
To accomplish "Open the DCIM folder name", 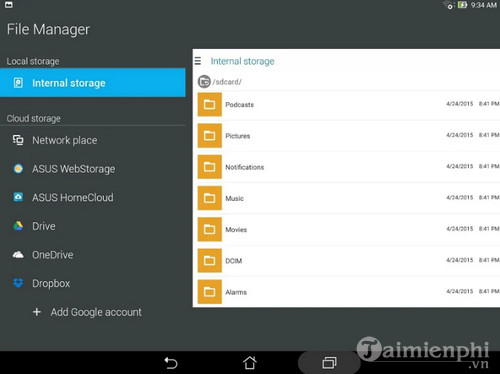I will [x=233, y=261].
